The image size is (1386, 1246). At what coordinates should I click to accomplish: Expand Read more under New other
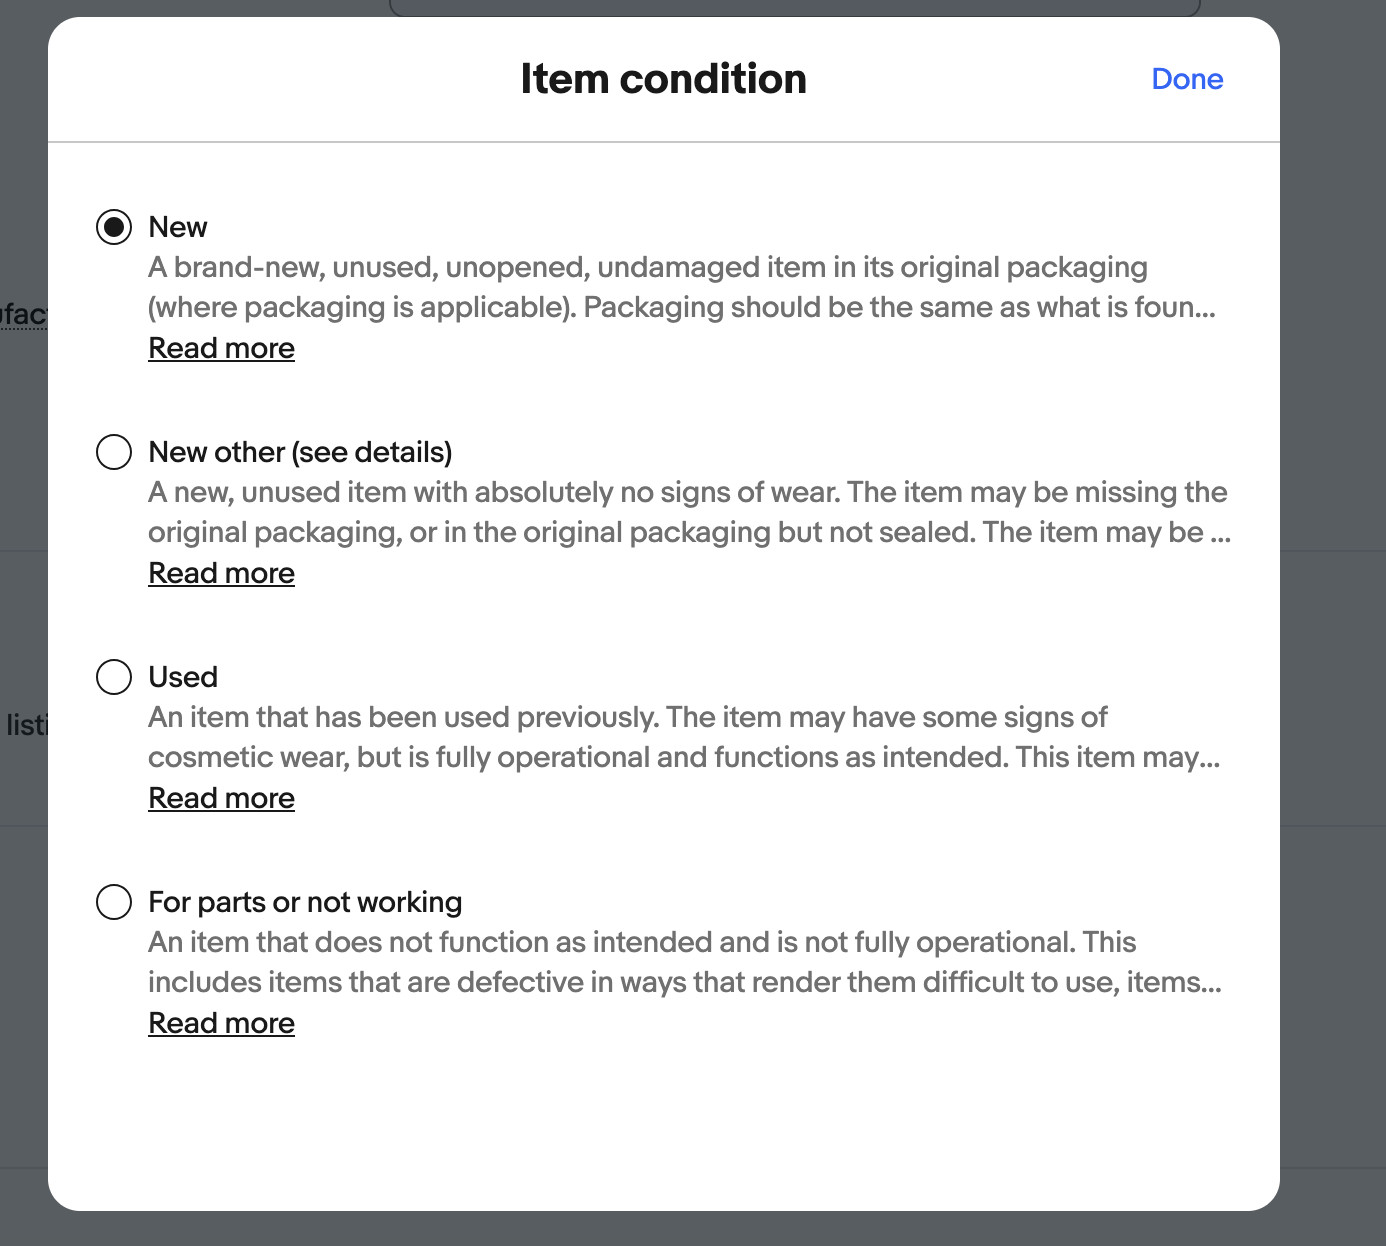click(221, 573)
